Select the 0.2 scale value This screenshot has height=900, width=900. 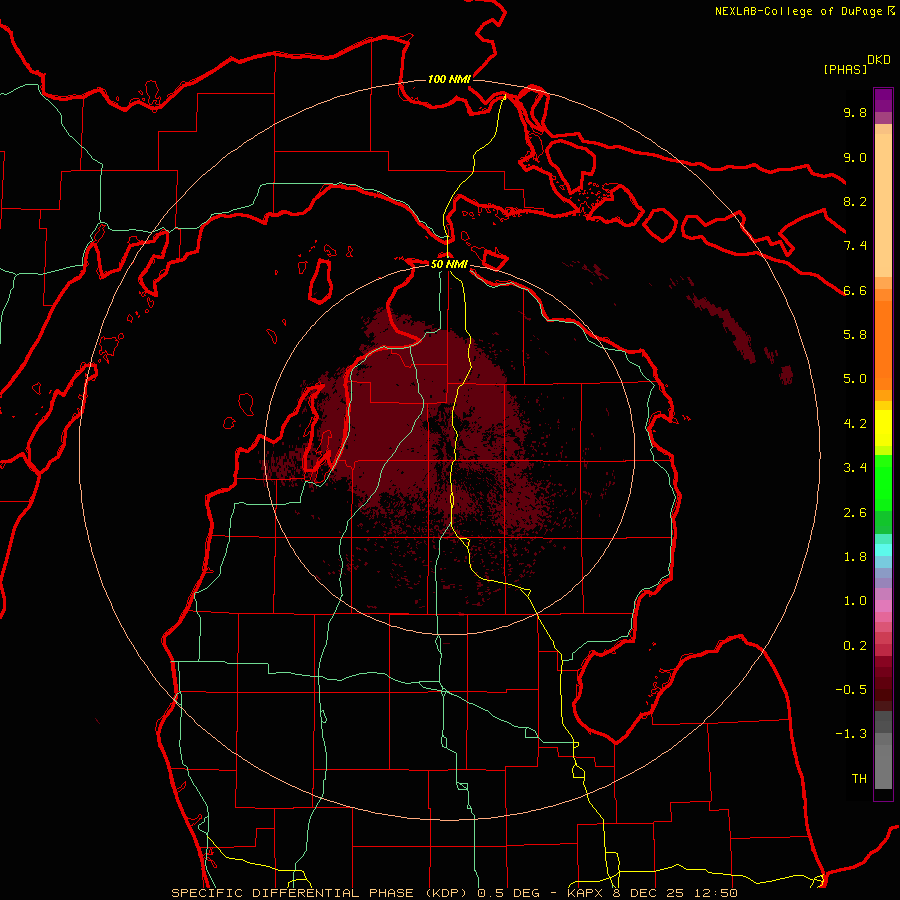click(x=855, y=646)
